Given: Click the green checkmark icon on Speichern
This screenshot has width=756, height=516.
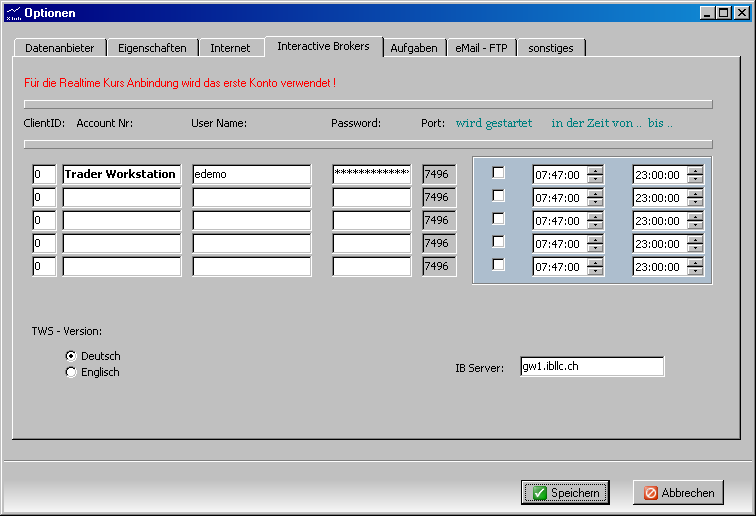Looking at the screenshot, I should [540, 493].
